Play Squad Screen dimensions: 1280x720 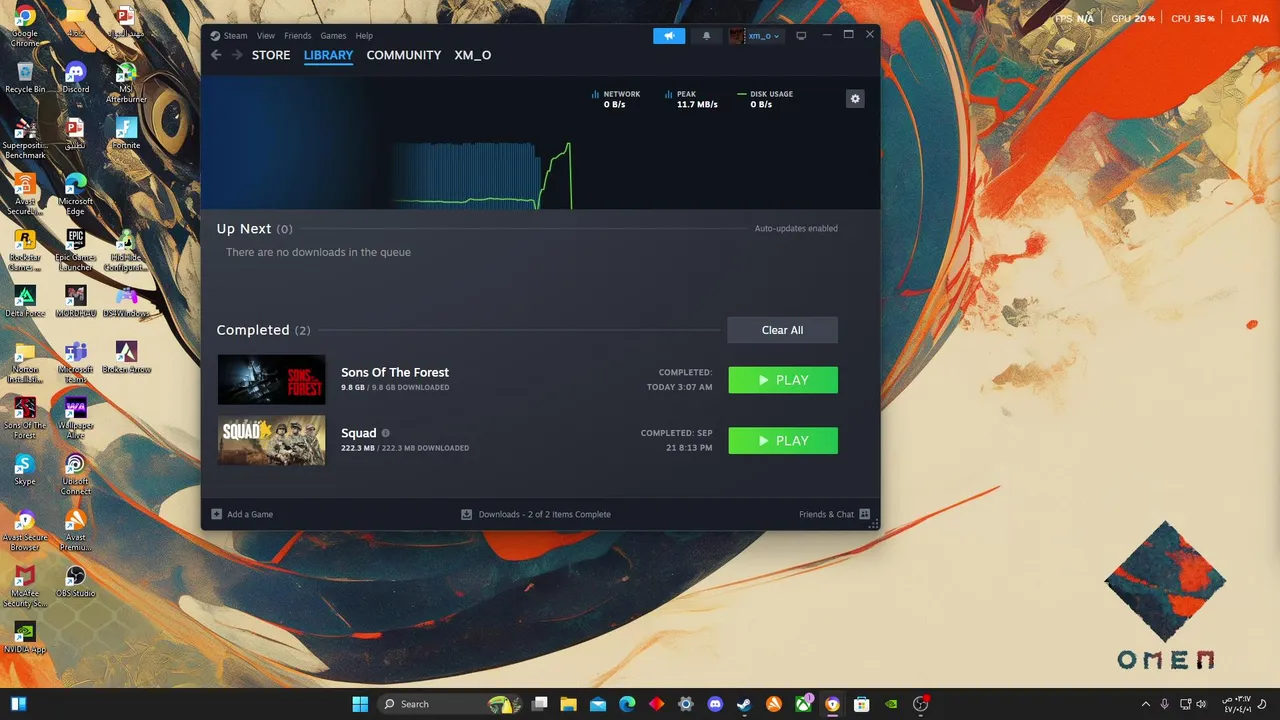coord(783,441)
